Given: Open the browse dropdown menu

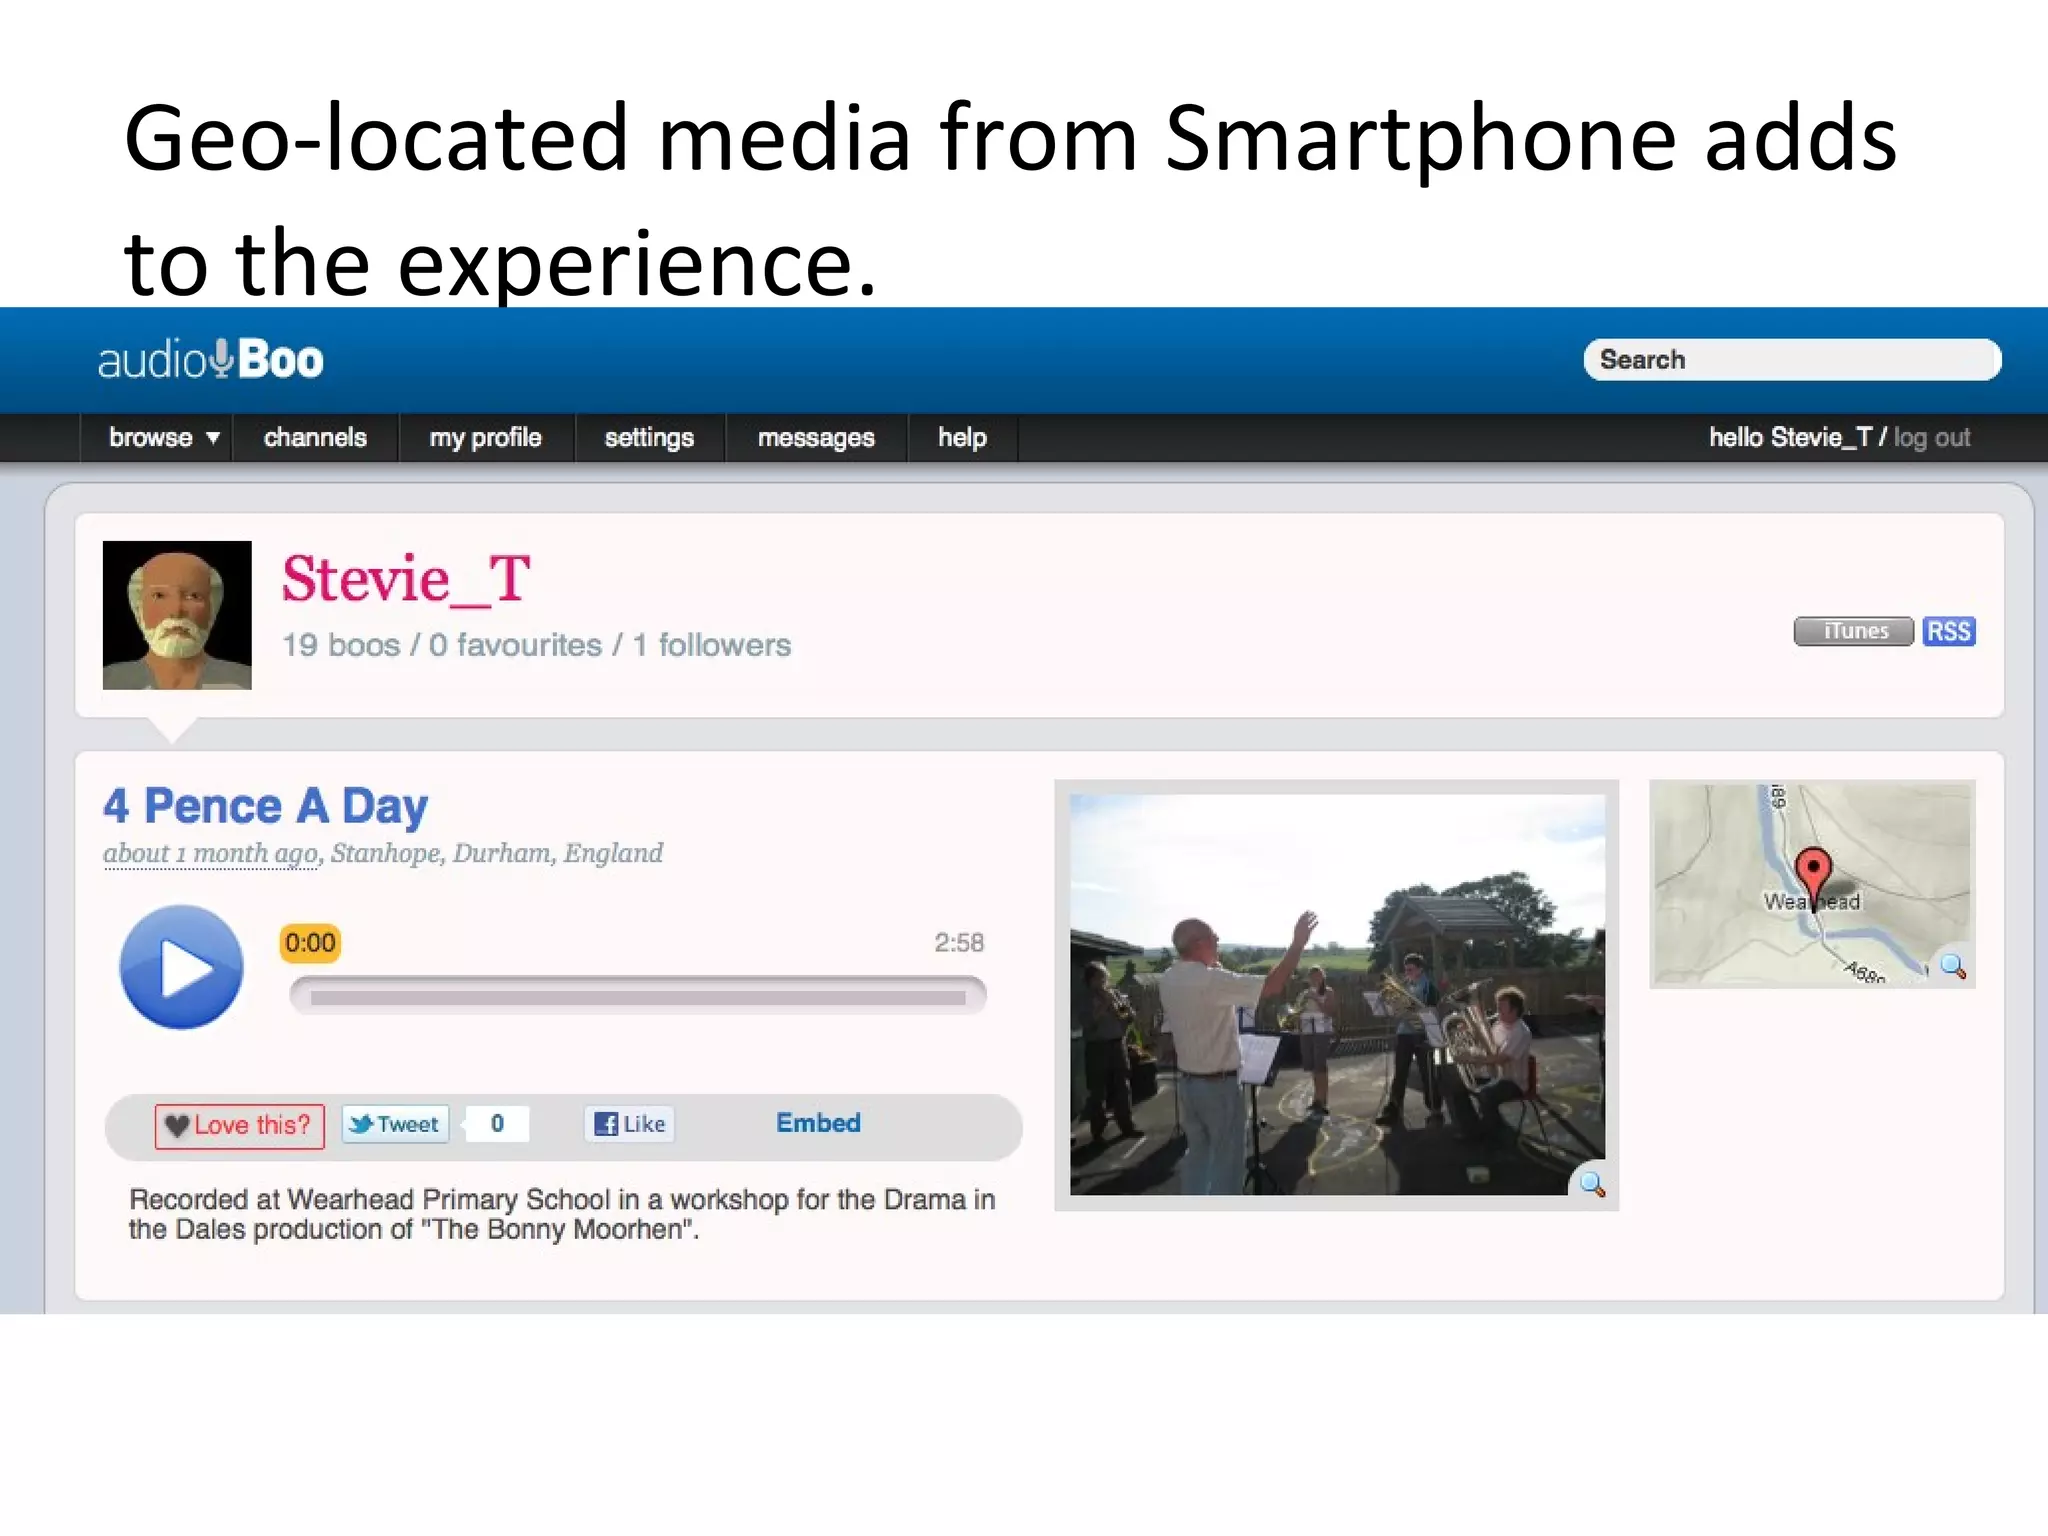Looking at the screenshot, I should pyautogui.click(x=164, y=438).
